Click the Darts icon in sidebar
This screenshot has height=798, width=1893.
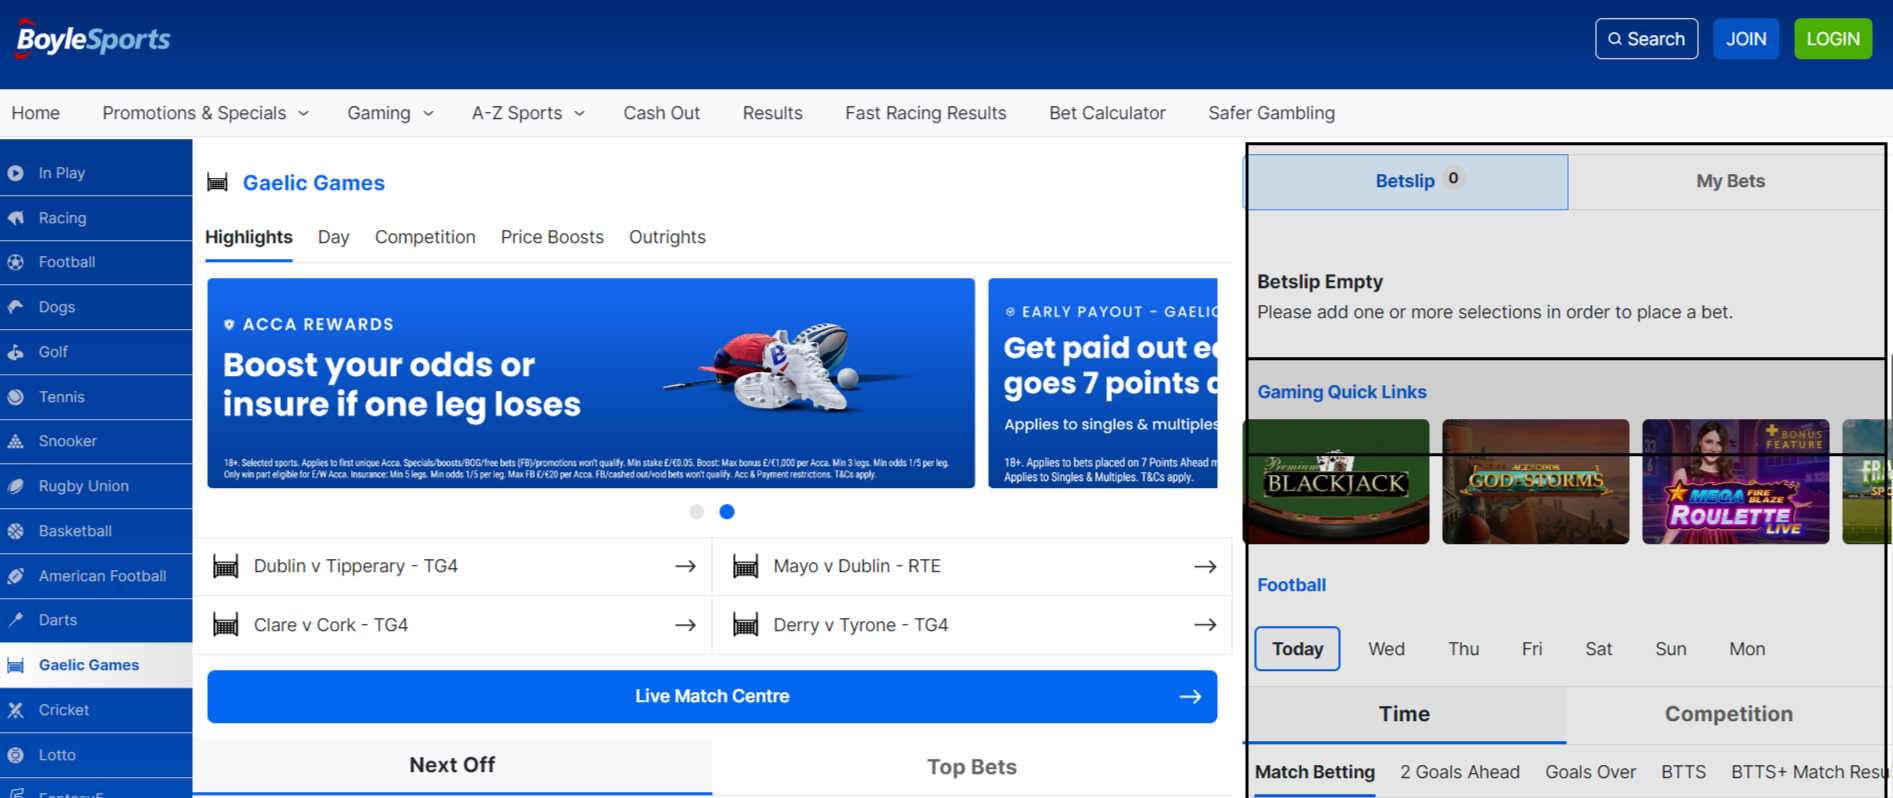pos(16,620)
